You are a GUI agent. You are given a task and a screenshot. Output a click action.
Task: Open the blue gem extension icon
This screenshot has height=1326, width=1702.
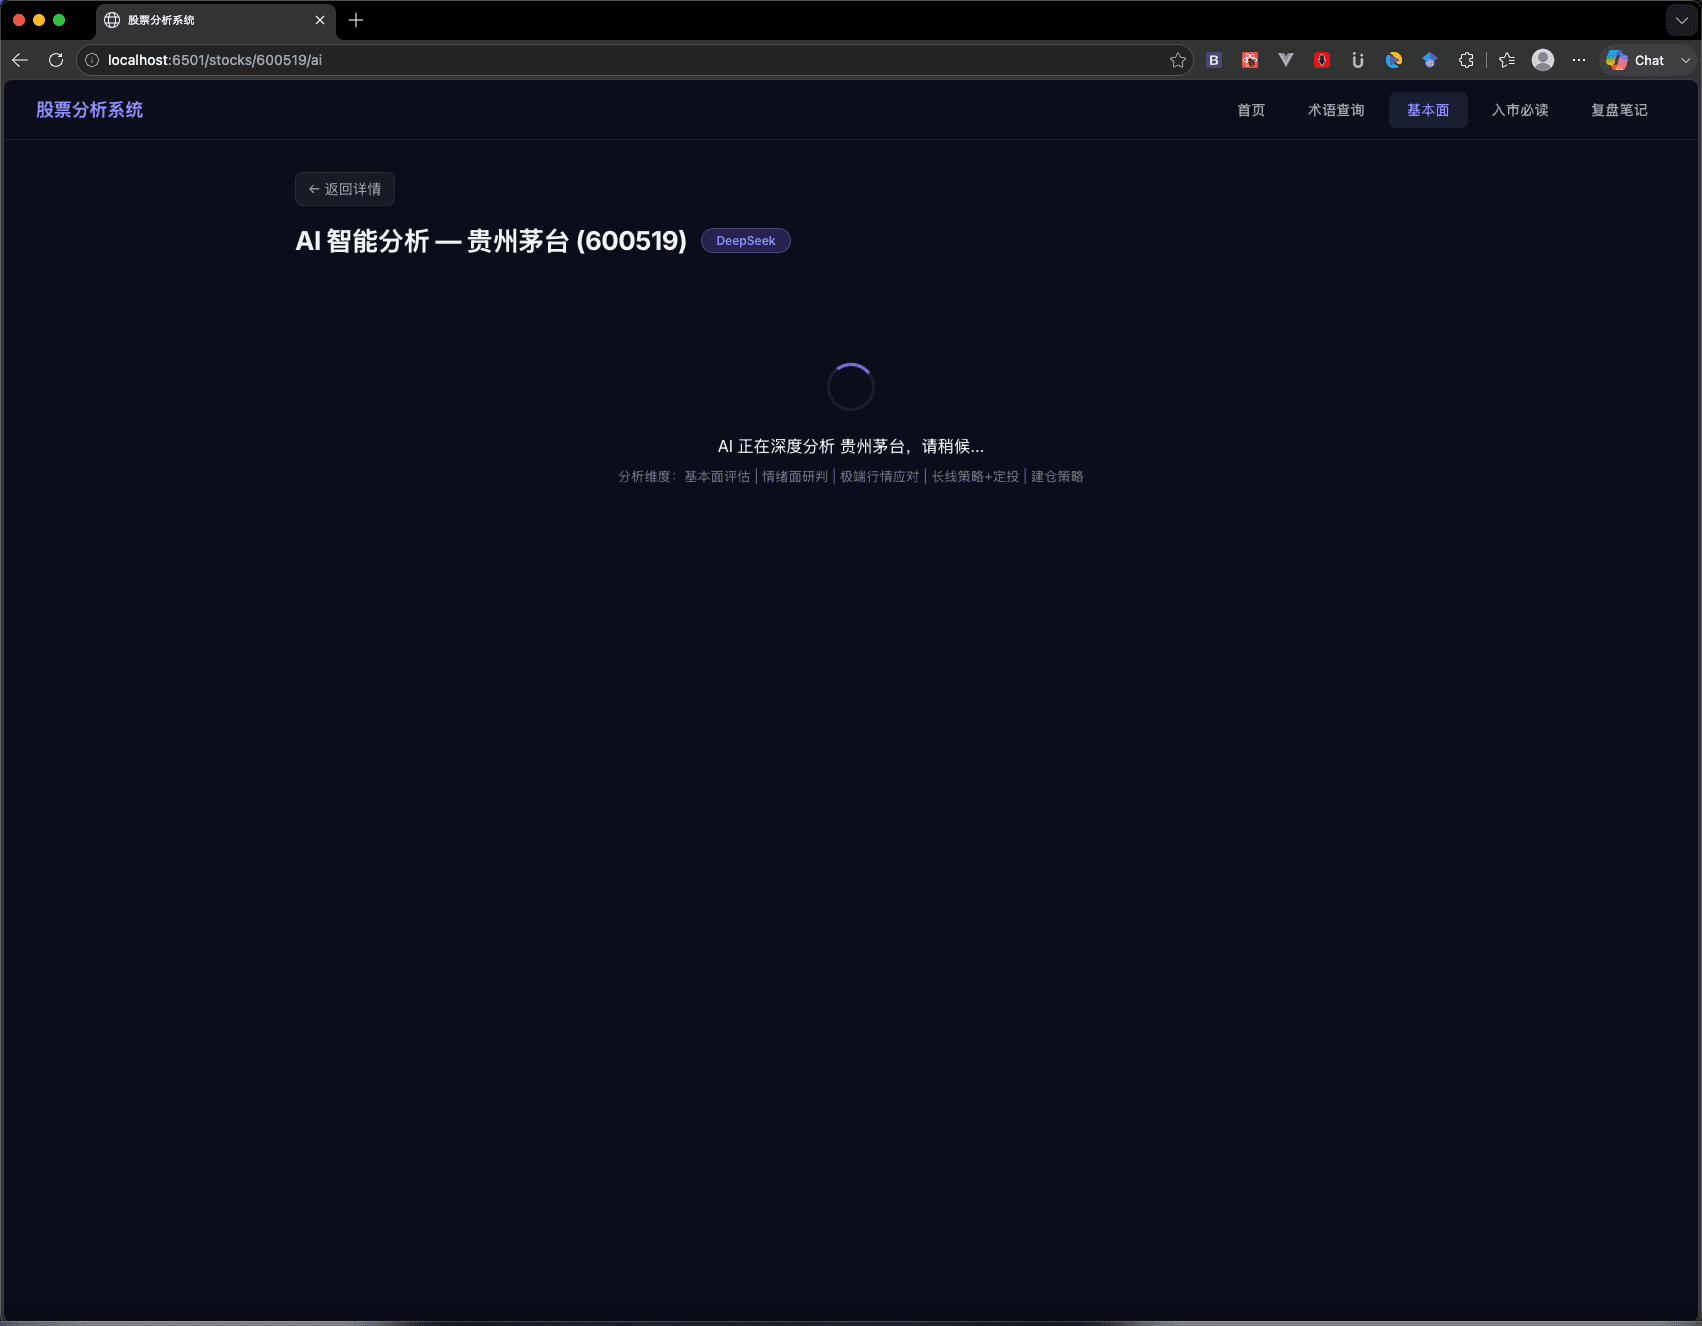pos(1430,60)
